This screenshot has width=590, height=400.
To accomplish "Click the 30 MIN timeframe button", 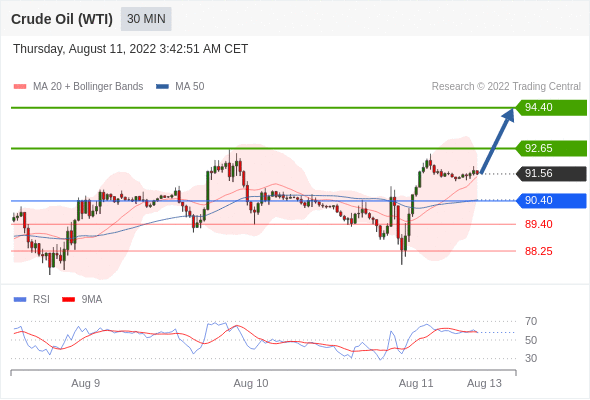I will point(146,19).
